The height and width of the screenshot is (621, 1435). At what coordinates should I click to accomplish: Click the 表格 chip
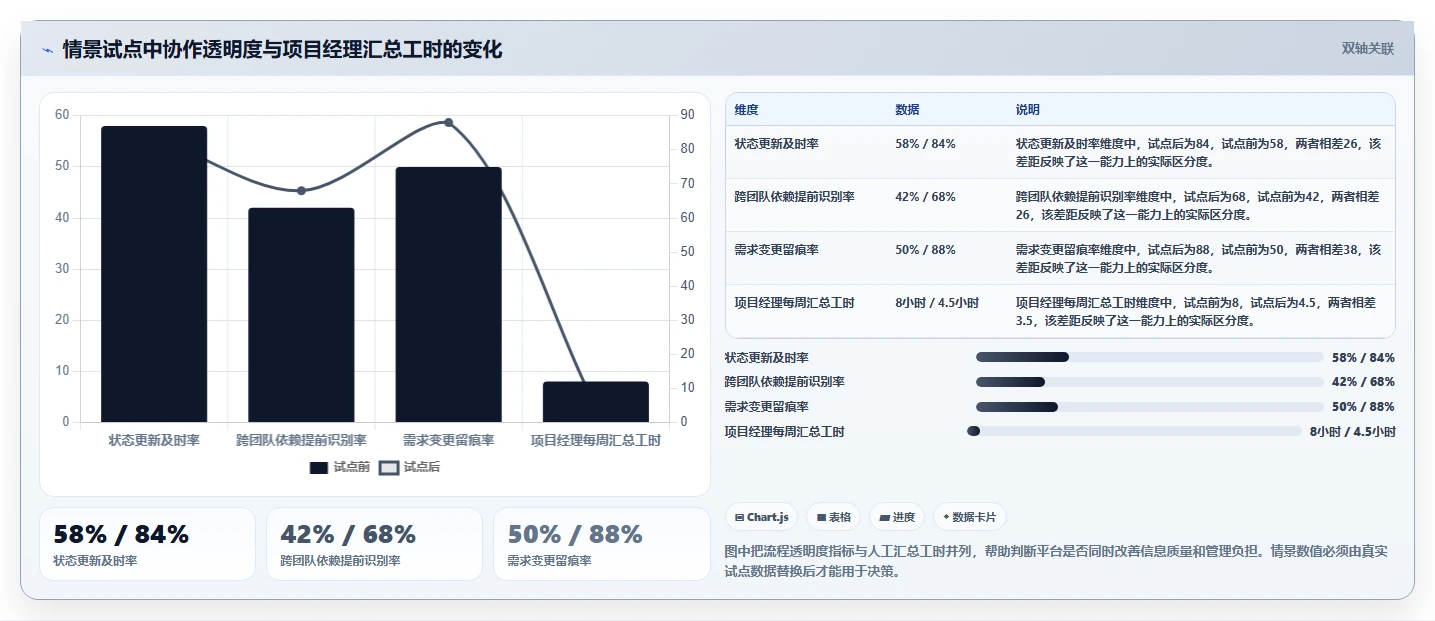pyautogui.click(x=833, y=517)
